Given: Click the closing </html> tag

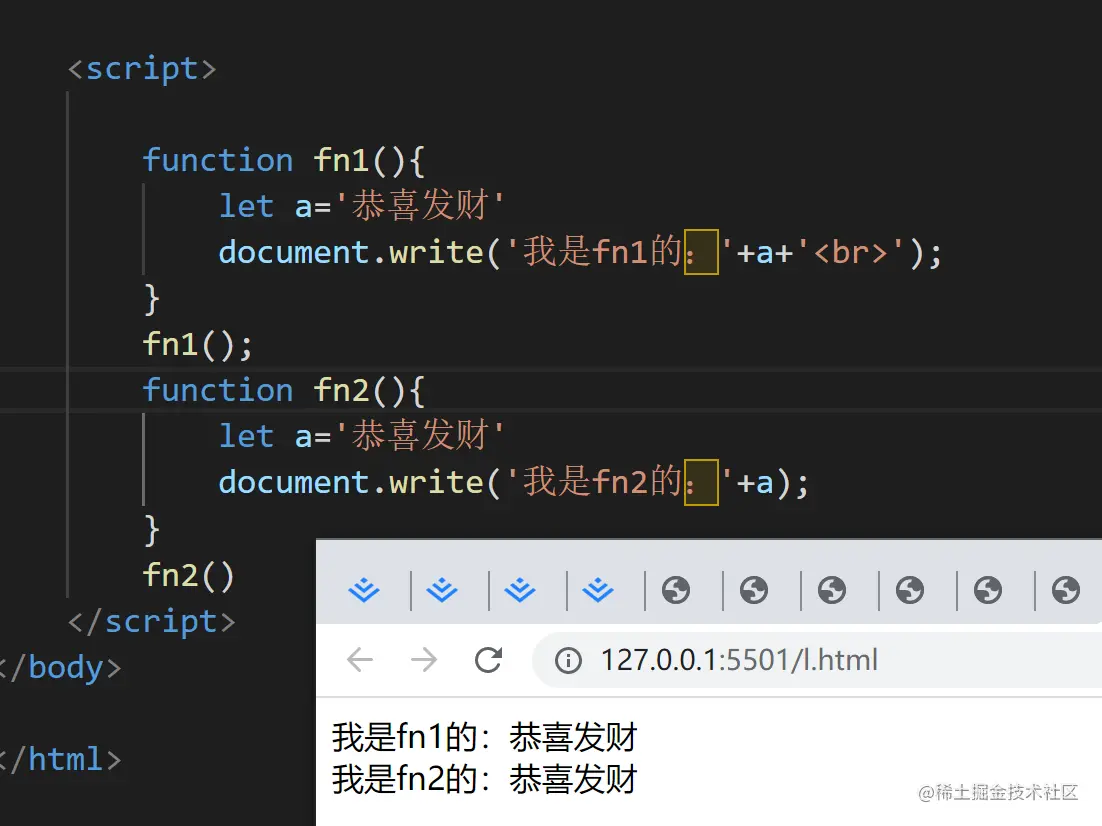Looking at the screenshot, I should pyautogui.click(x=60, y=759).
